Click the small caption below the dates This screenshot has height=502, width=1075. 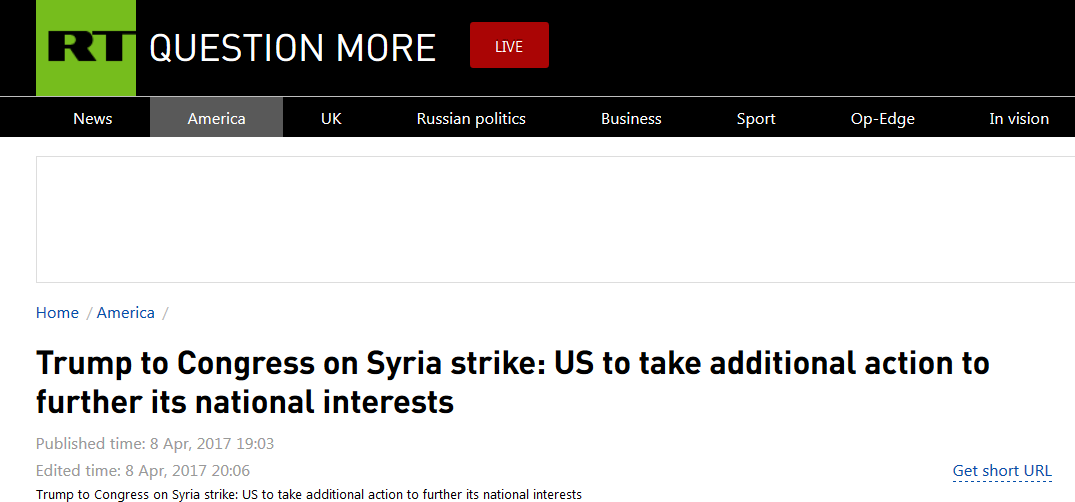(x=308, y=495)
